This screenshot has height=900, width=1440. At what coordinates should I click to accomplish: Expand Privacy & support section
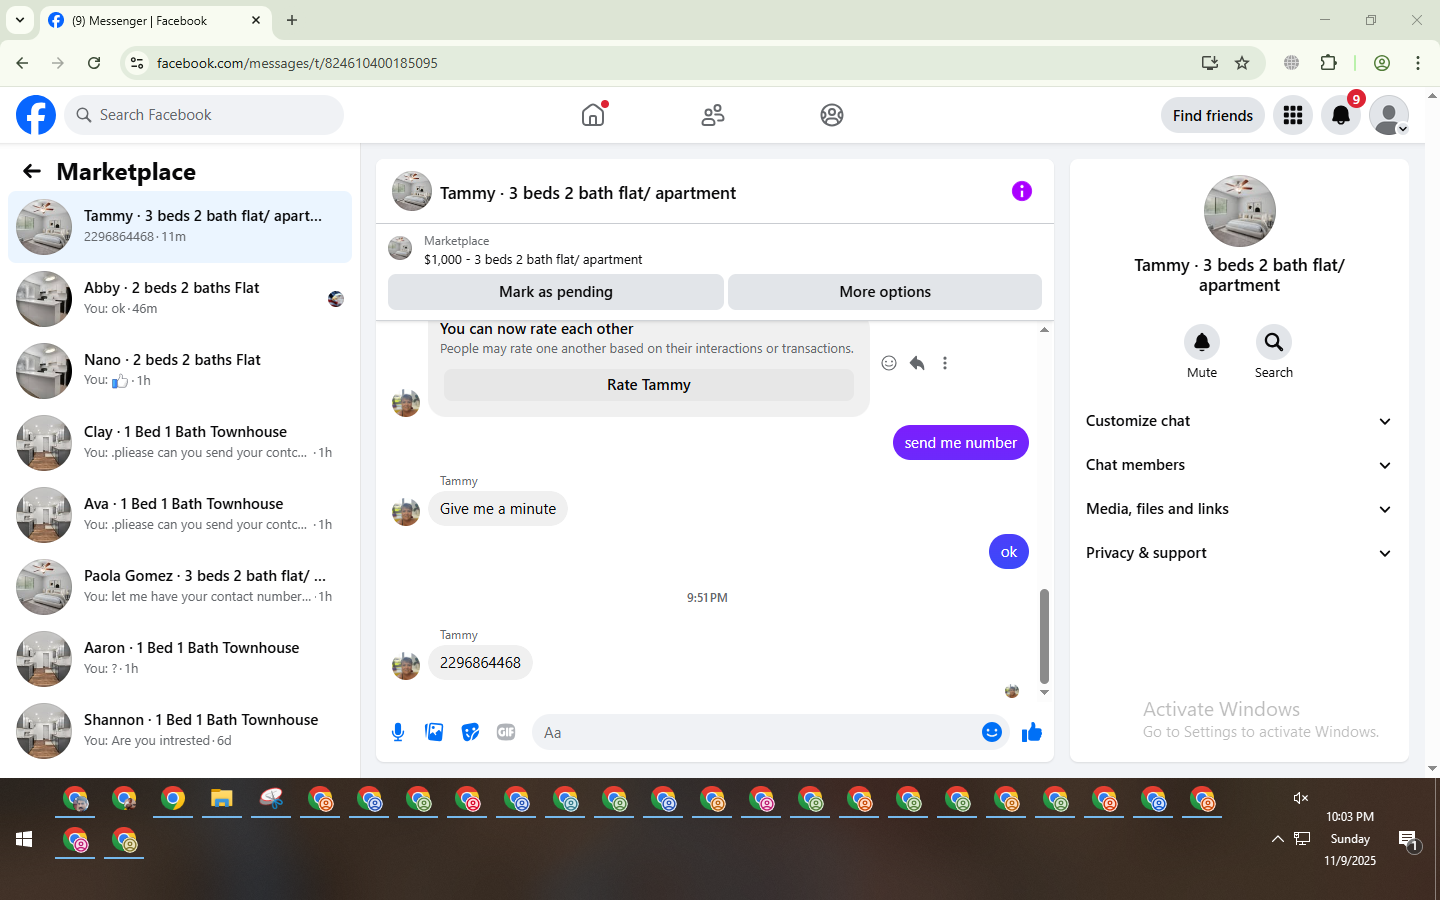pos(1239,553)
